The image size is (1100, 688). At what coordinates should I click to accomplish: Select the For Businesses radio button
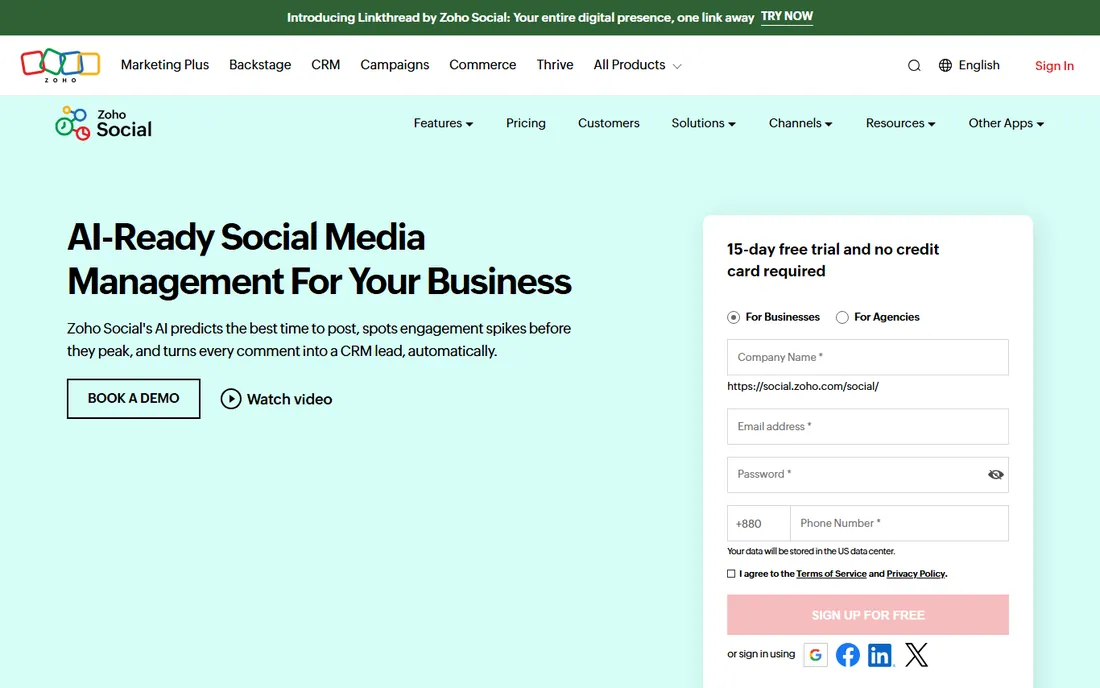tap(734, 318)
